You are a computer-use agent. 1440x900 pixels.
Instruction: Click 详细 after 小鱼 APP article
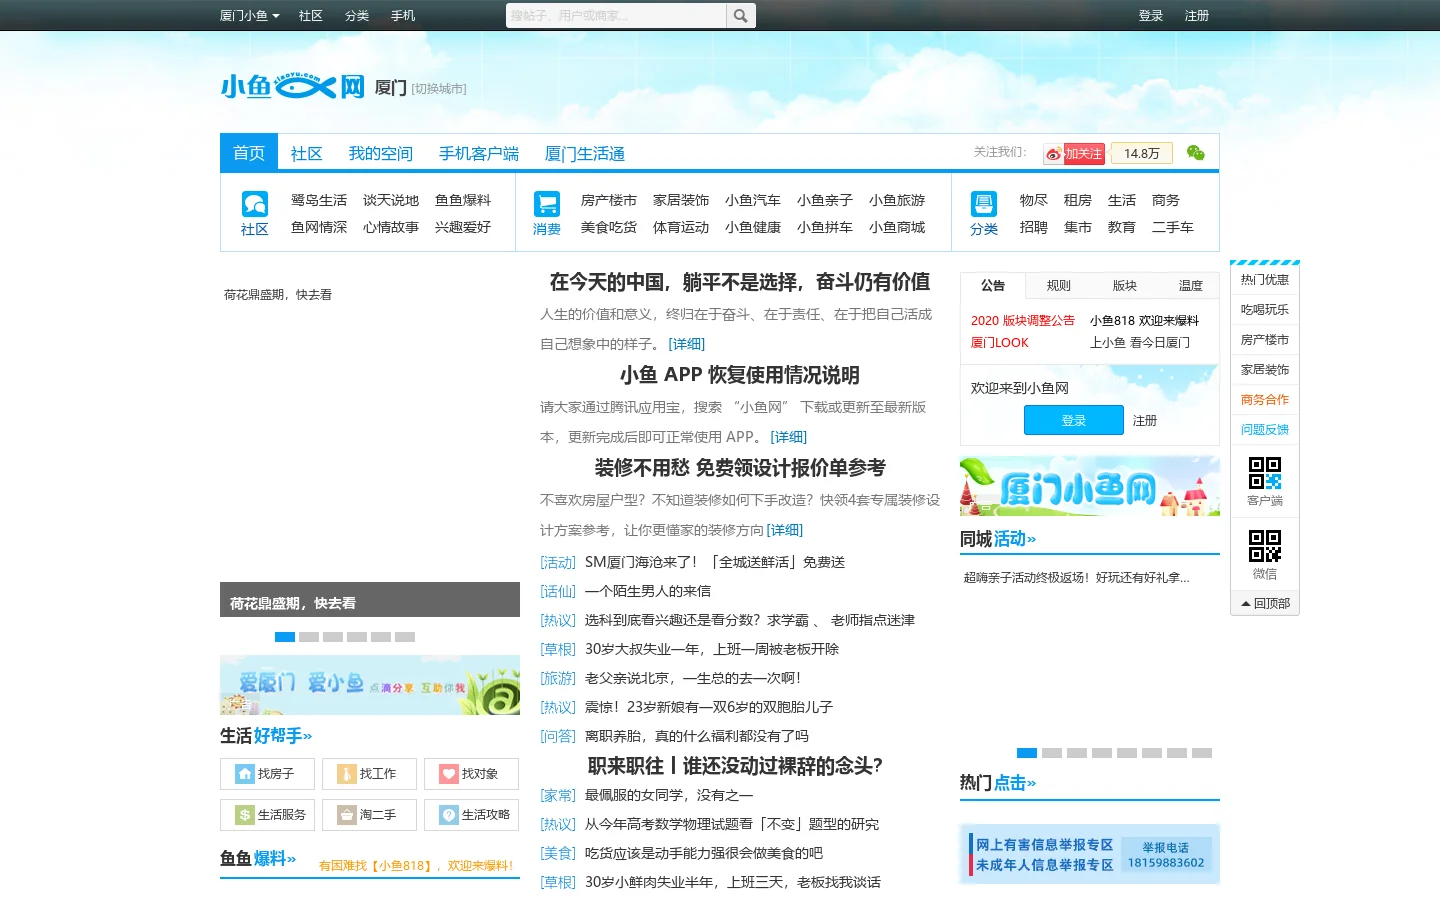click(x=788, y=437)
